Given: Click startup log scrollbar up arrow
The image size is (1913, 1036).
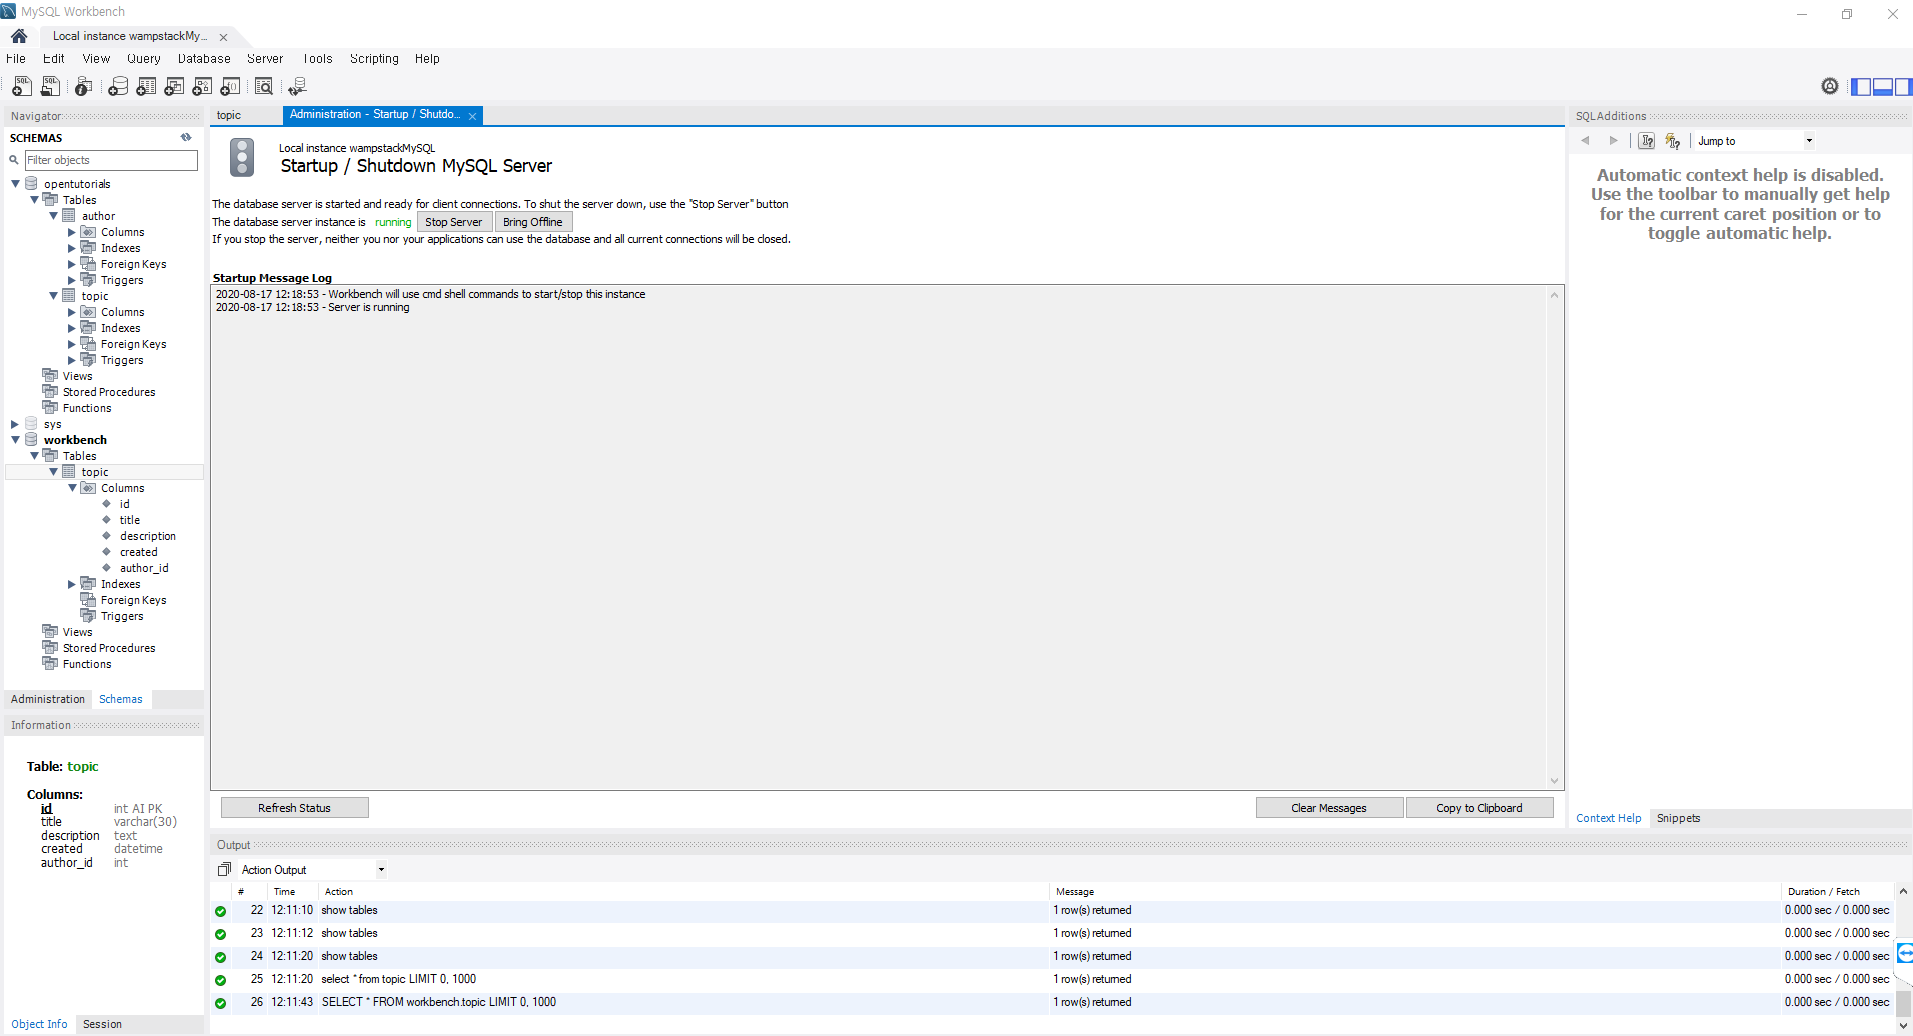Looking at the screenshot, I should pyautogui.click(x=1555, y=295).
